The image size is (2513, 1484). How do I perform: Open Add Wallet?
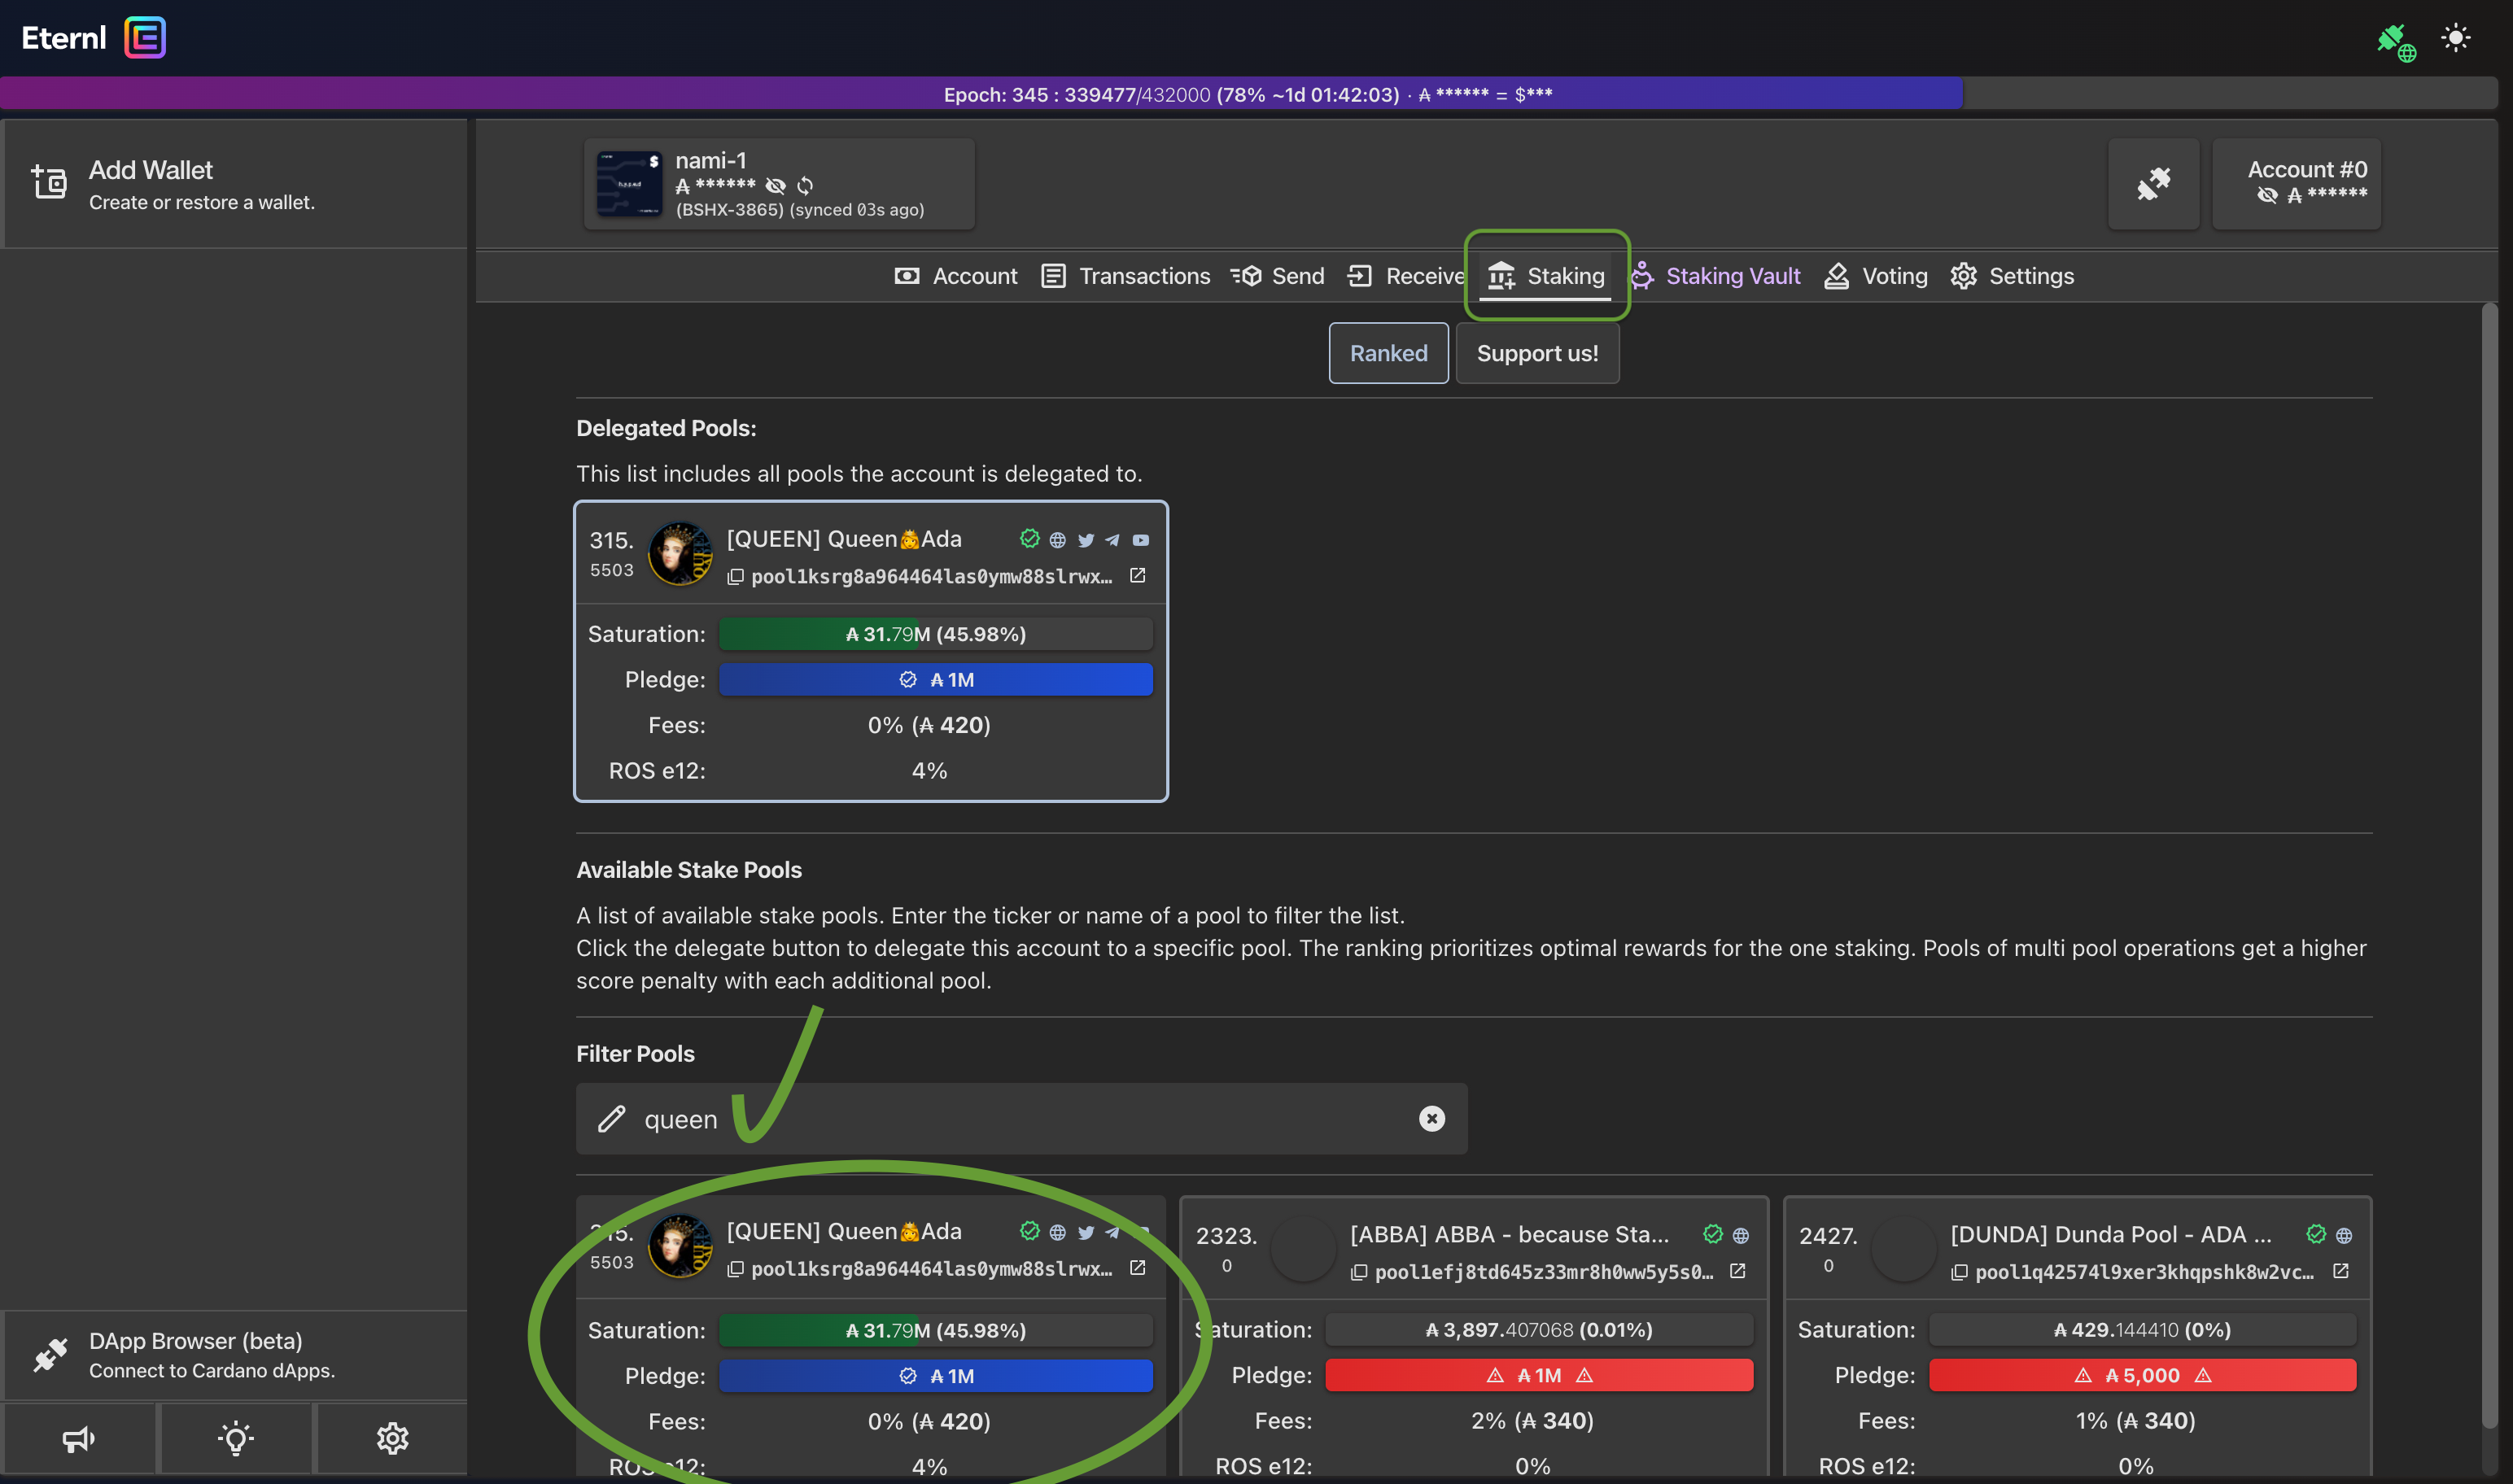235,184
